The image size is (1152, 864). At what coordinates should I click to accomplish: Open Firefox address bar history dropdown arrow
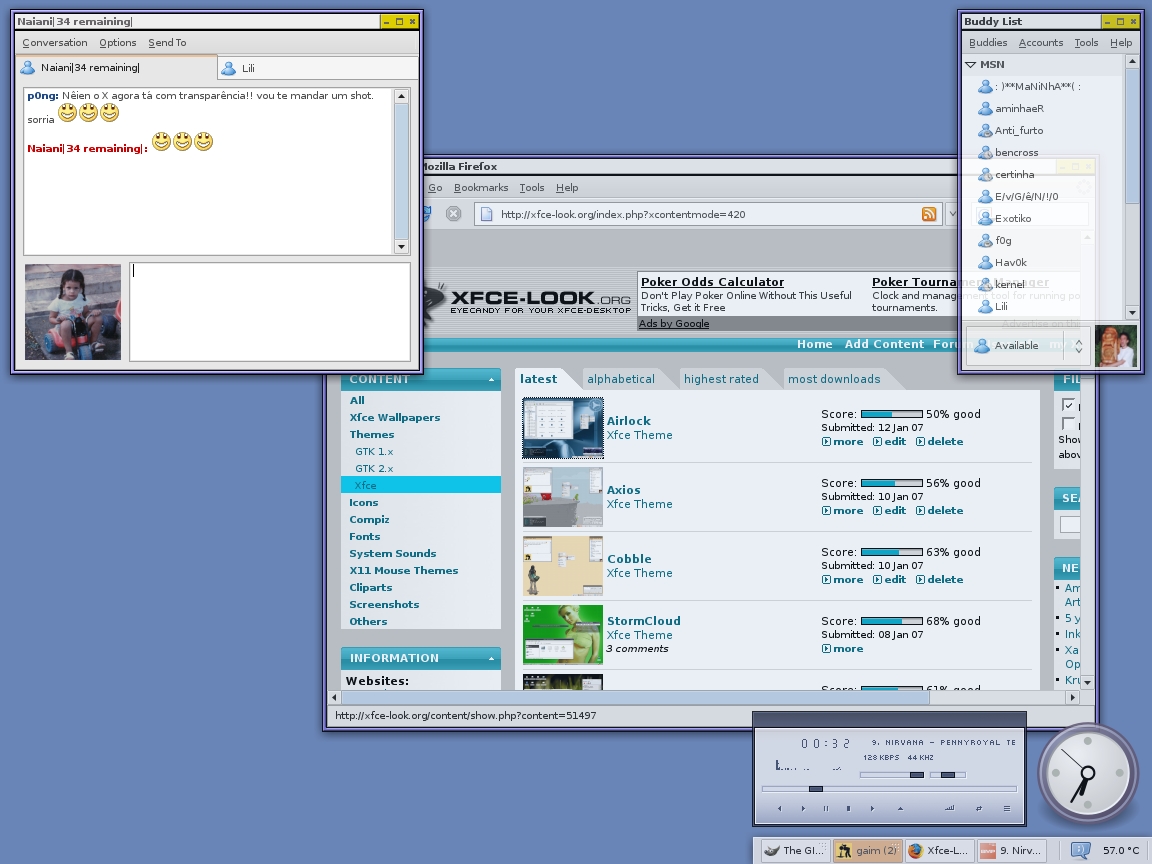point(952,214)
